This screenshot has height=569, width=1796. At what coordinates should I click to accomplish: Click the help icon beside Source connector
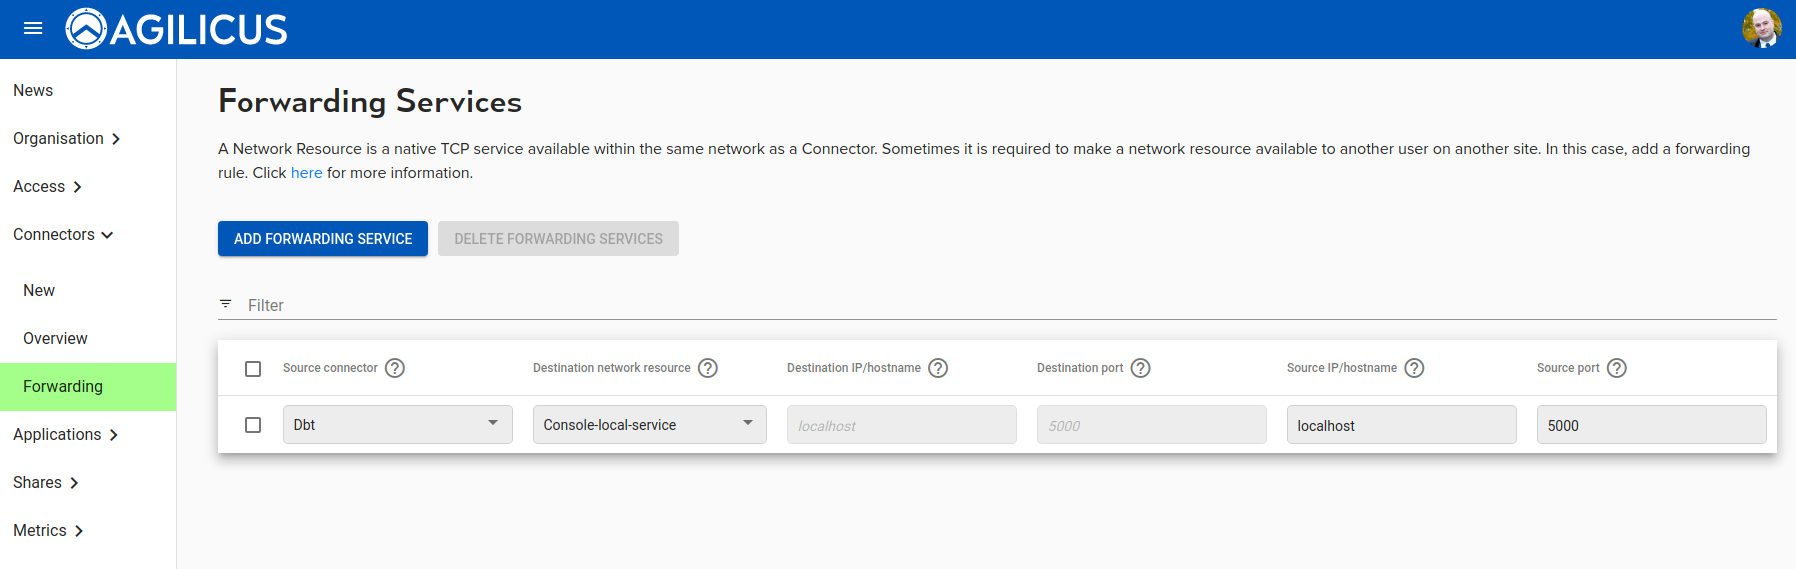(395, 368)
